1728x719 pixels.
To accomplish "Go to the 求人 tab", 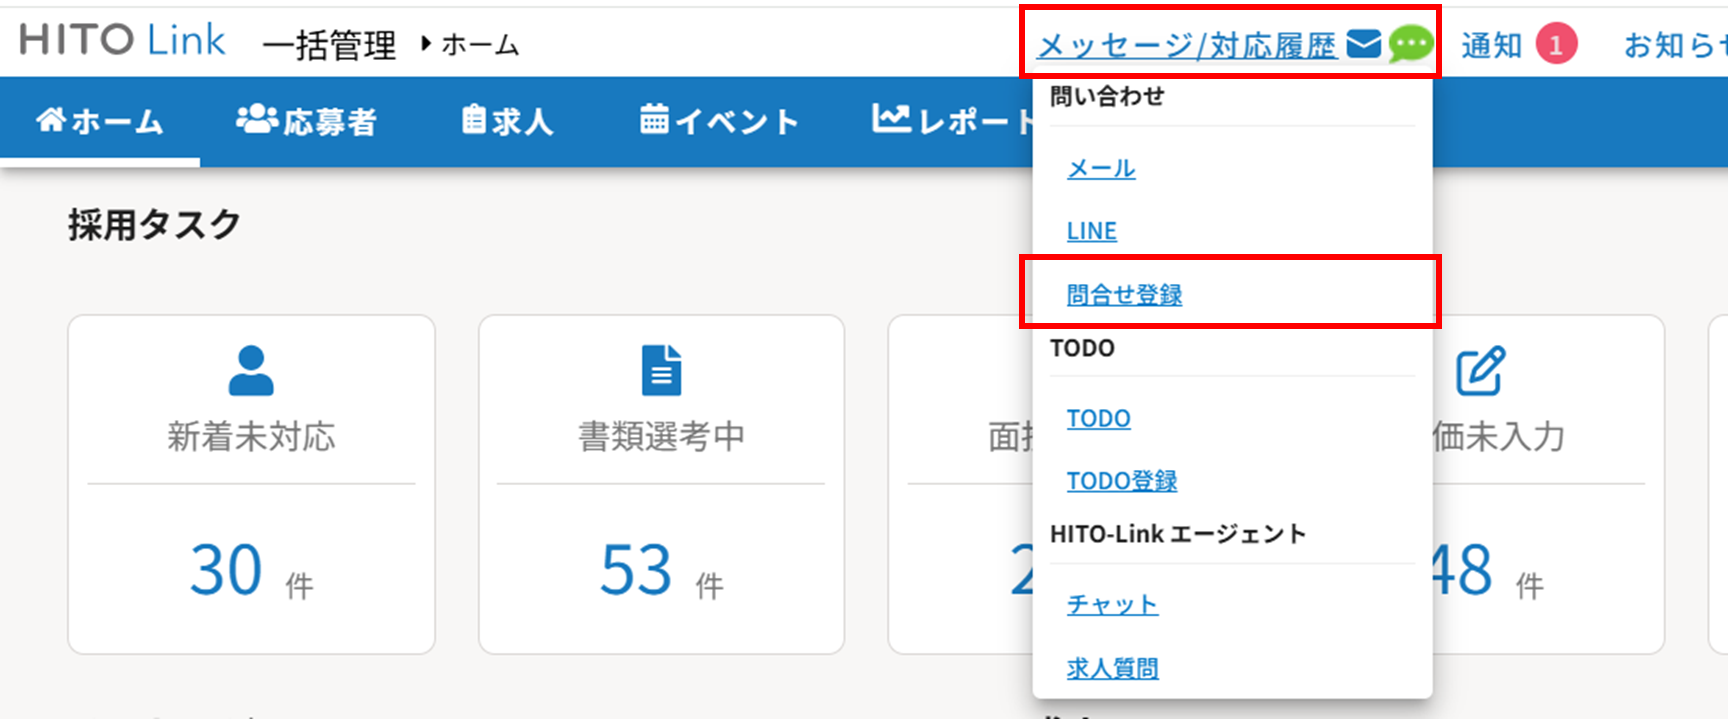I will pos(507,121).
